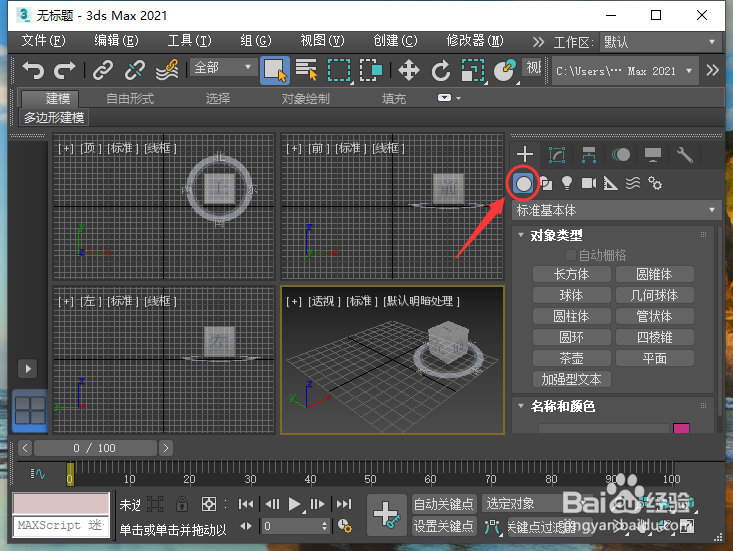Click the viewport layout tab icon
This screenshot has width=733, height=551.
point(30,410)
